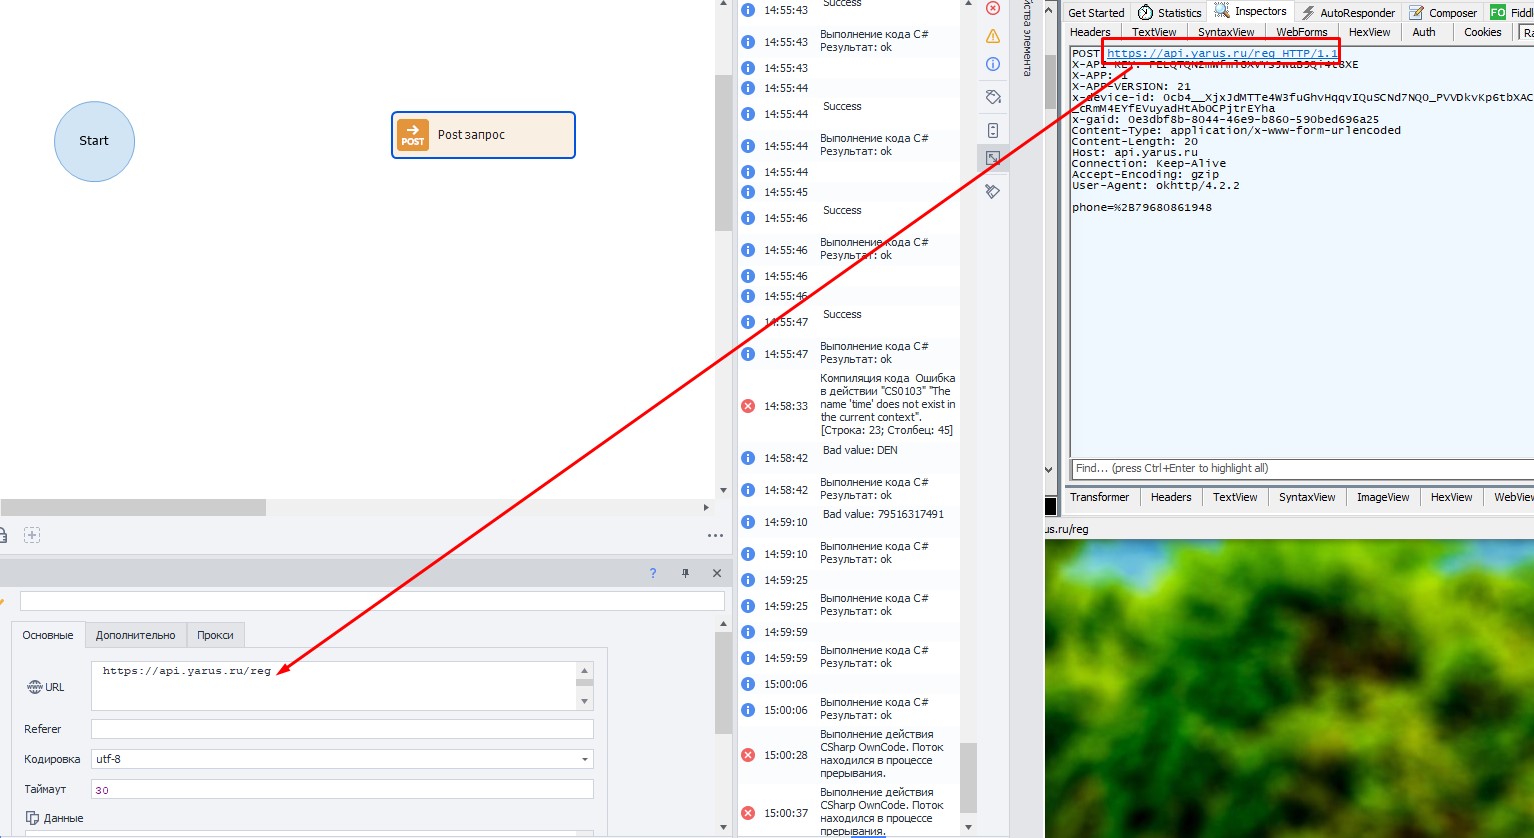Open the request SyntaxView tab
Screen dimensions: 1534x838
[x=1226, y=32]
